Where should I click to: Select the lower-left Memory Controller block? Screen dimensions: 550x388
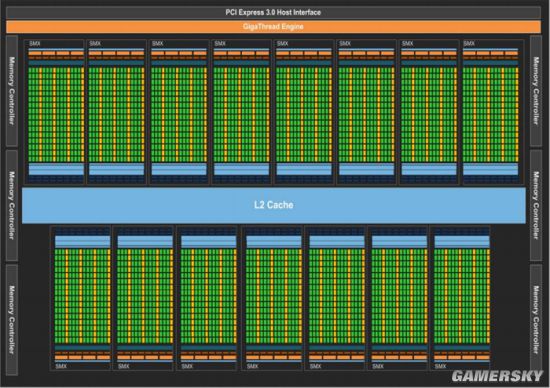pyautogui.click(x=12, y=320)
